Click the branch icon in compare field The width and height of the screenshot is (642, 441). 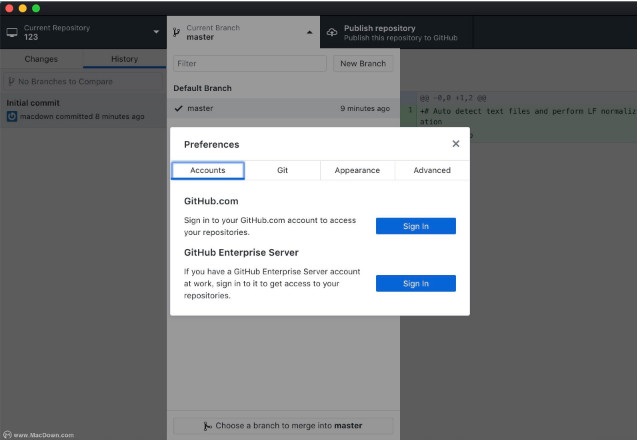pyautogui.click(x=11, y=81)
